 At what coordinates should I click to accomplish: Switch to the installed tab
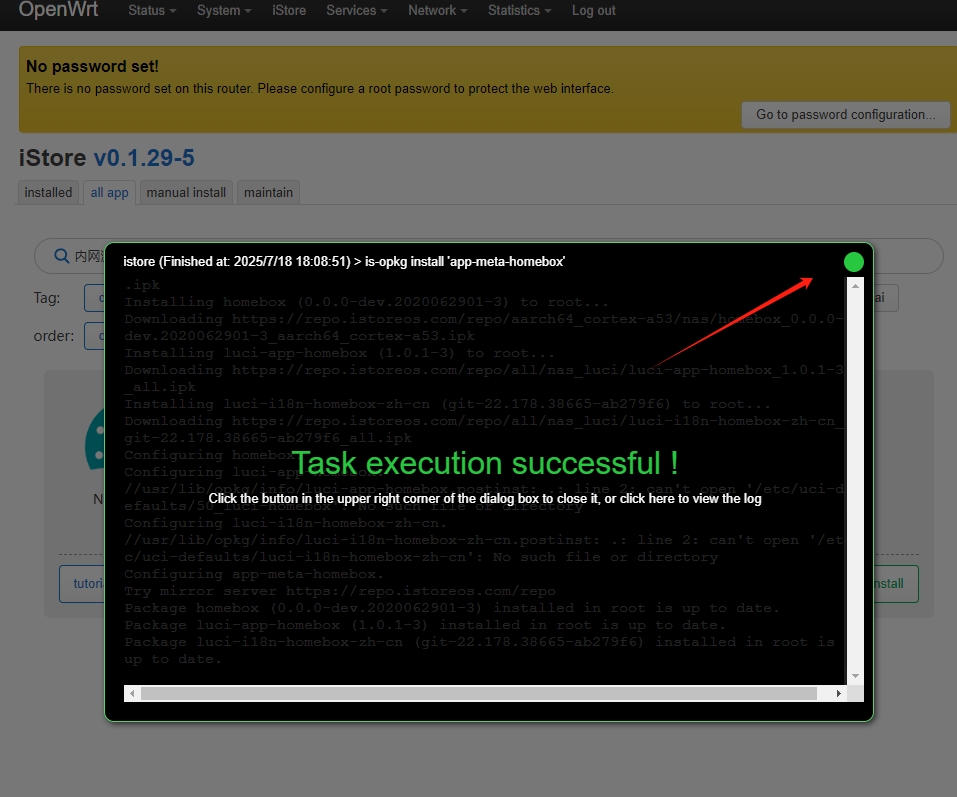point(48,192)
